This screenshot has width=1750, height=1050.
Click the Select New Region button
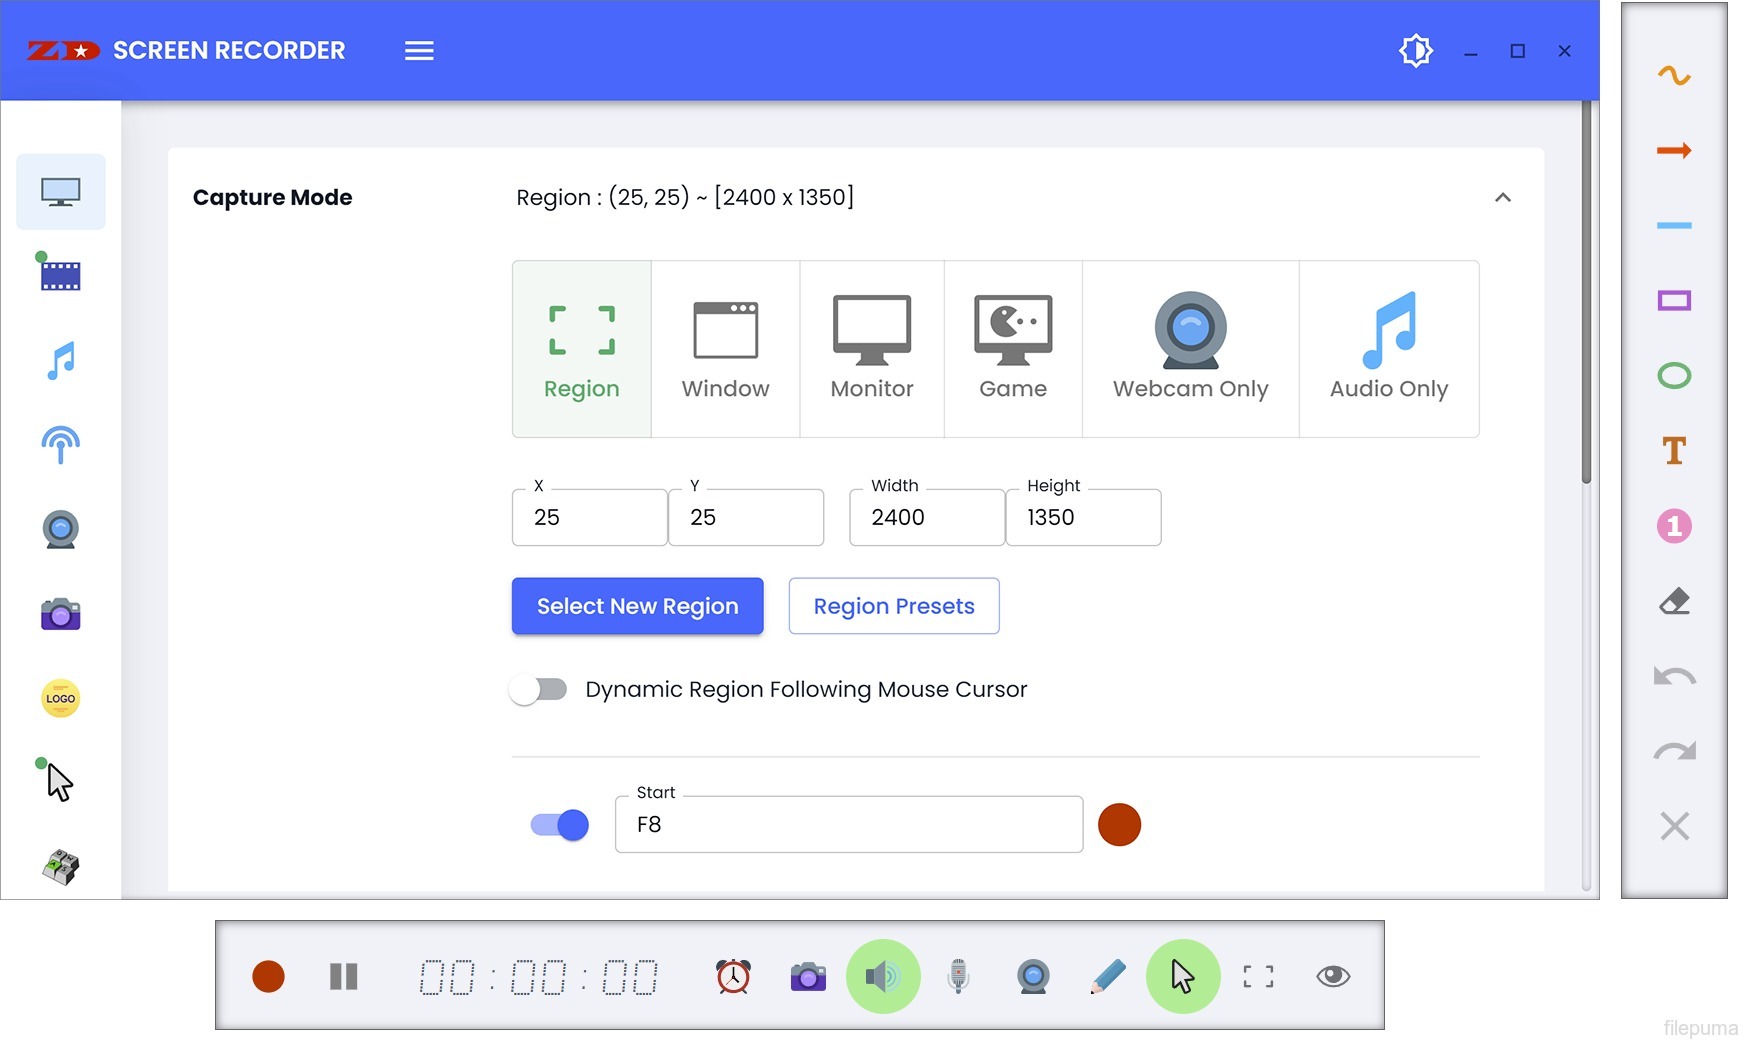click(637, 606)
